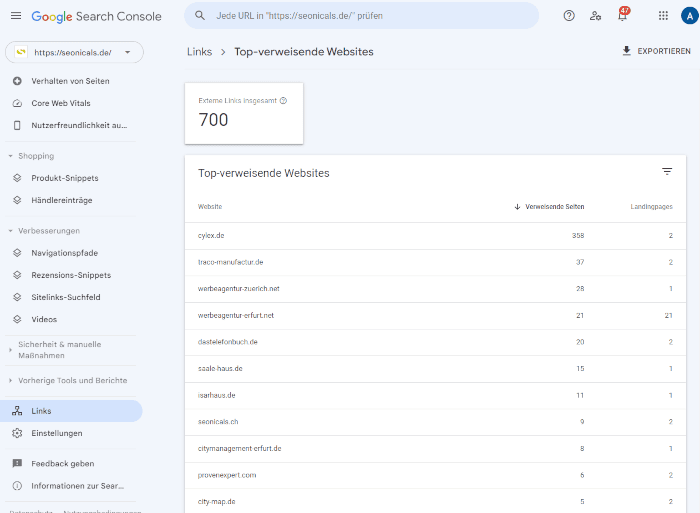Image resolution: width=700 pixels, height=513 pixels.
Task: Open the property selector dropdown
Action: (74, 52)
